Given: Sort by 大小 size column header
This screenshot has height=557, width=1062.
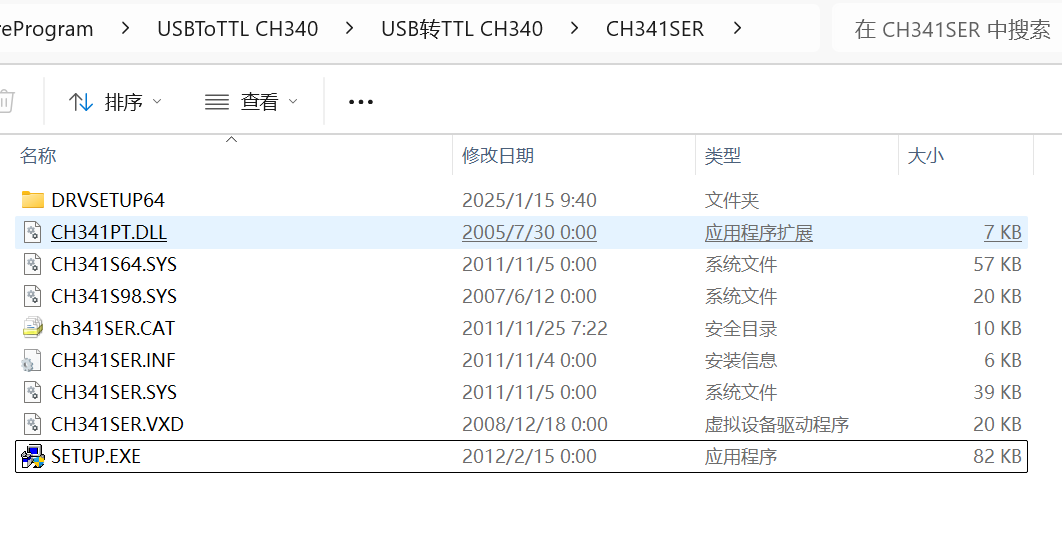Looking at the screenshot, I should point(925,155).
